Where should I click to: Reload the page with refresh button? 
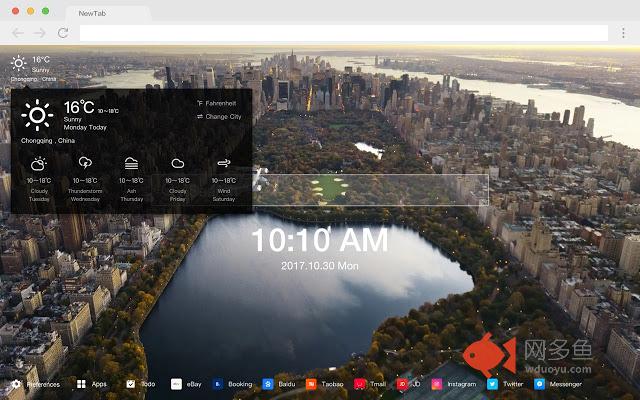pos(62,33)
